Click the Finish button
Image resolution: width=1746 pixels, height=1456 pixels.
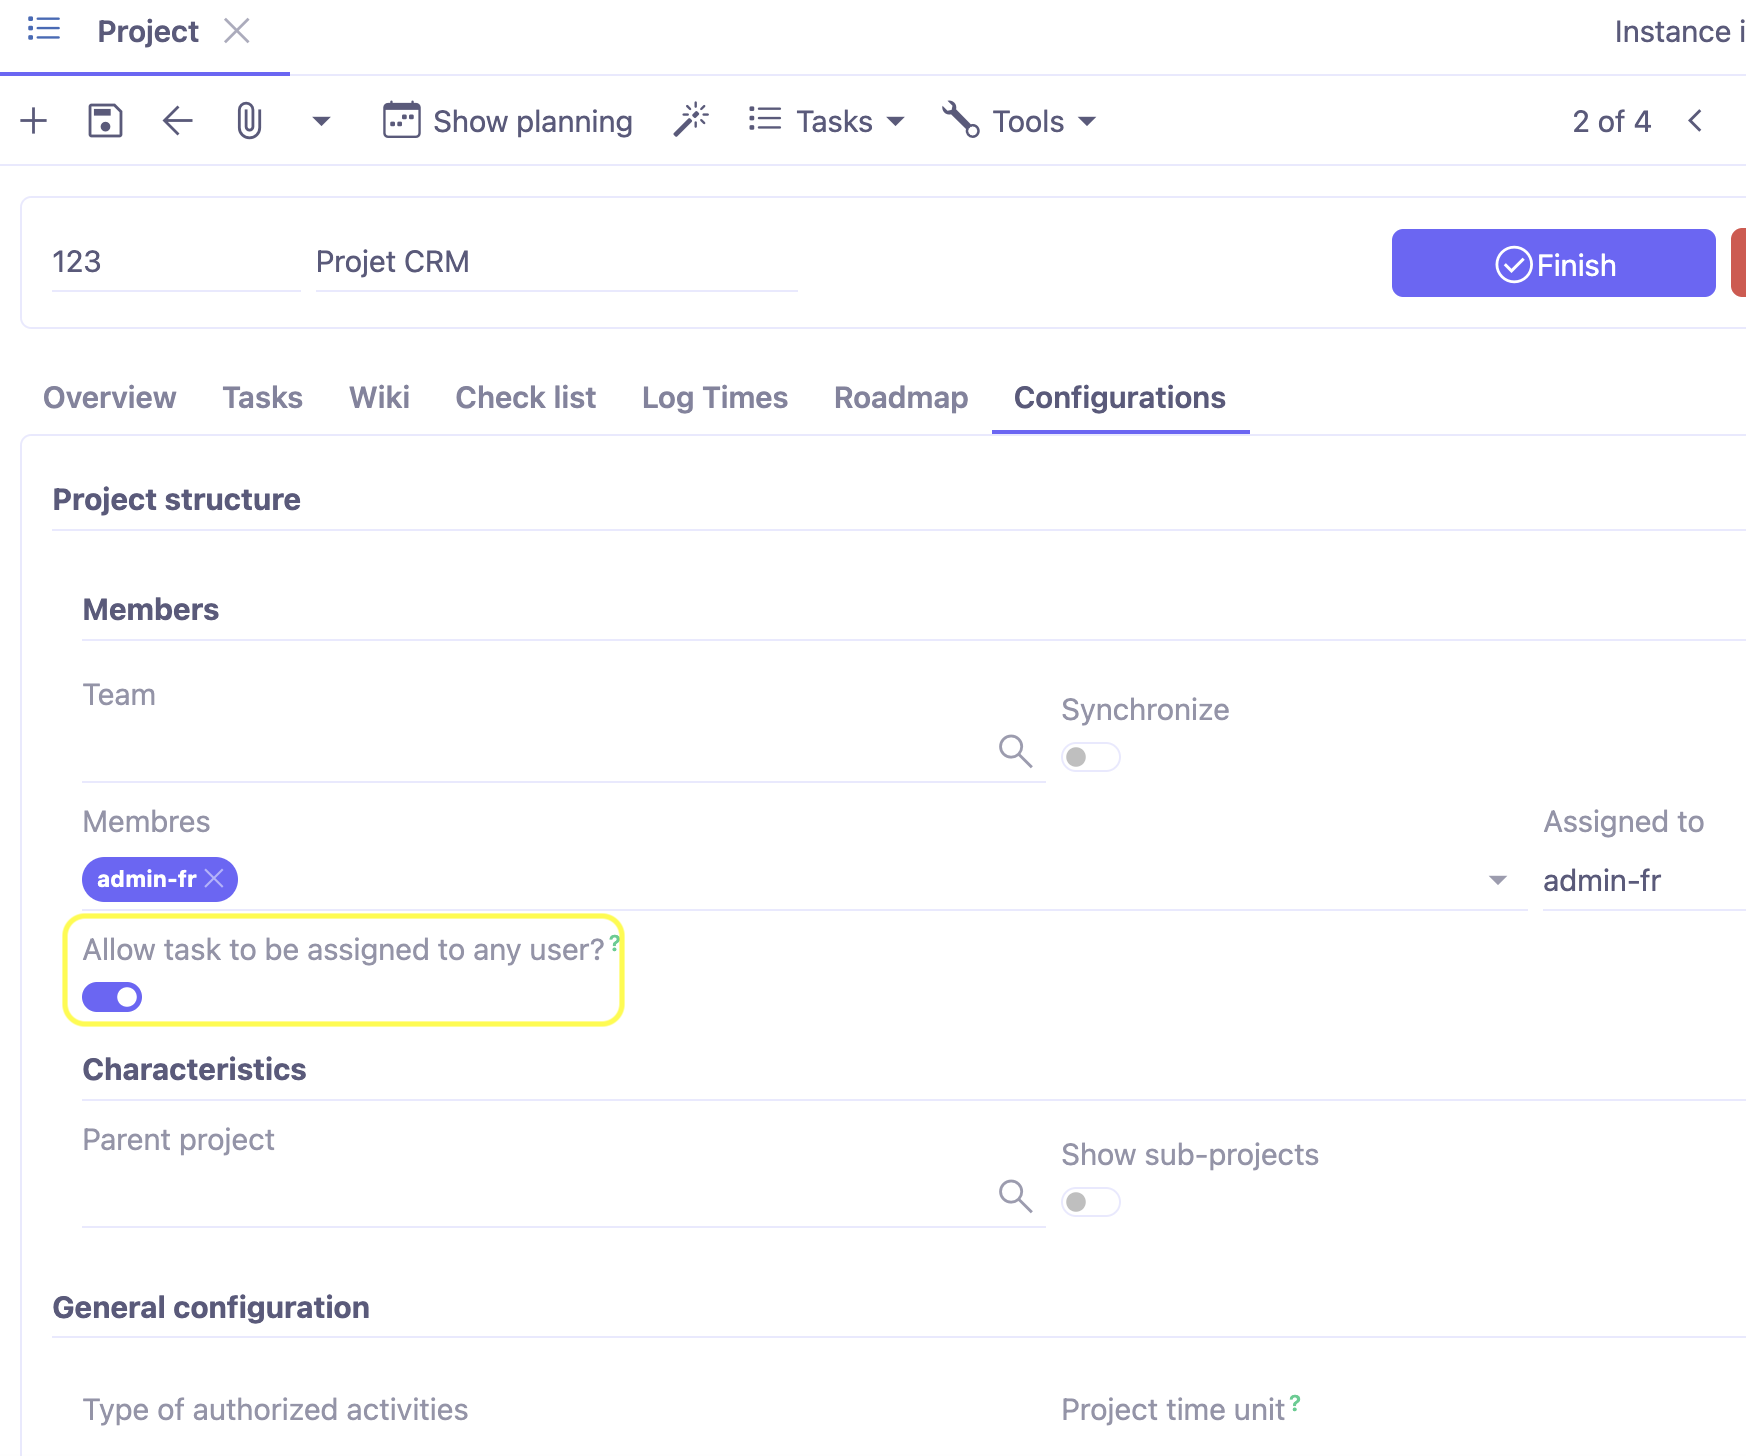click(x=1552, y=263)
